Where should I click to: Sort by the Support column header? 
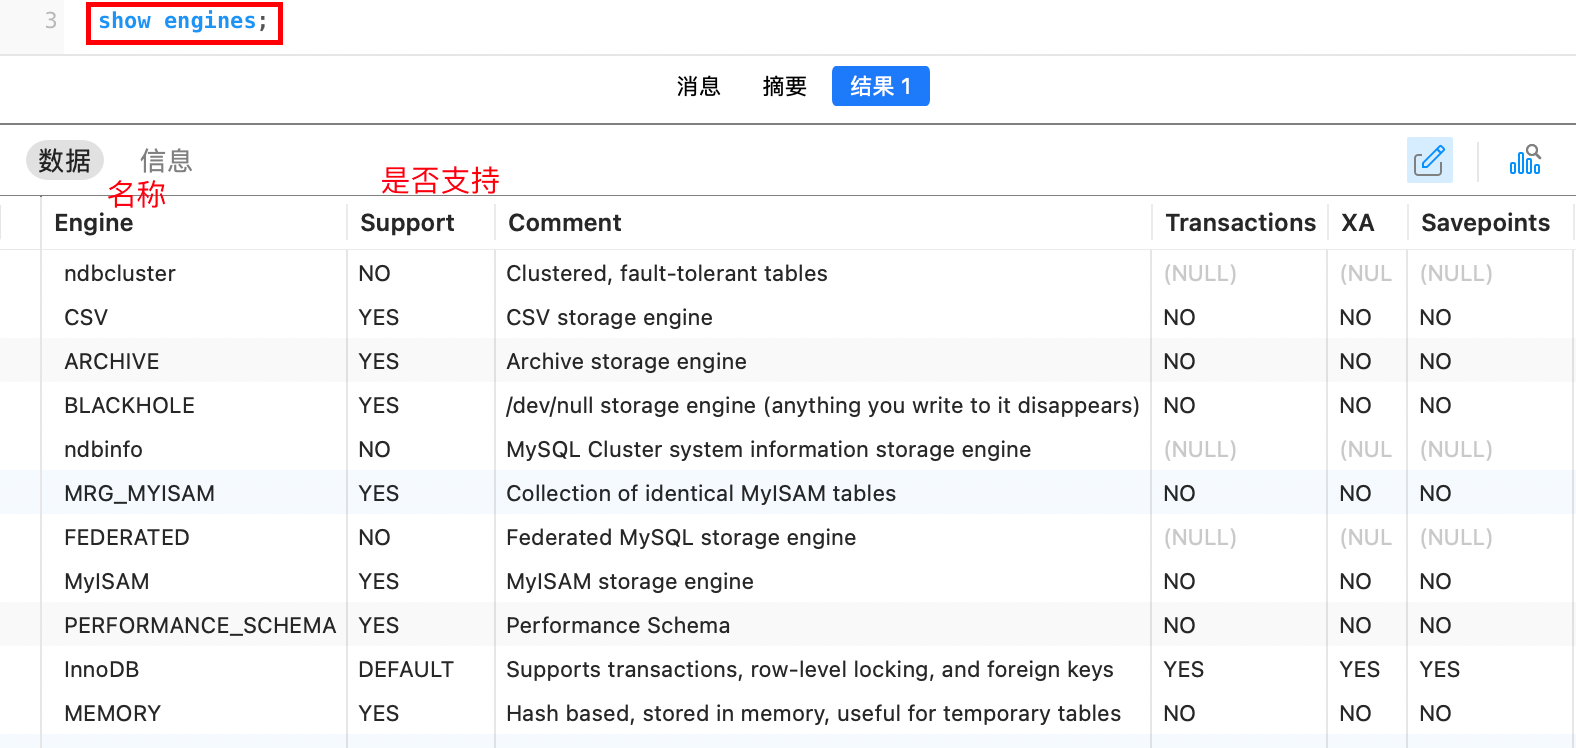pos(407,223)
